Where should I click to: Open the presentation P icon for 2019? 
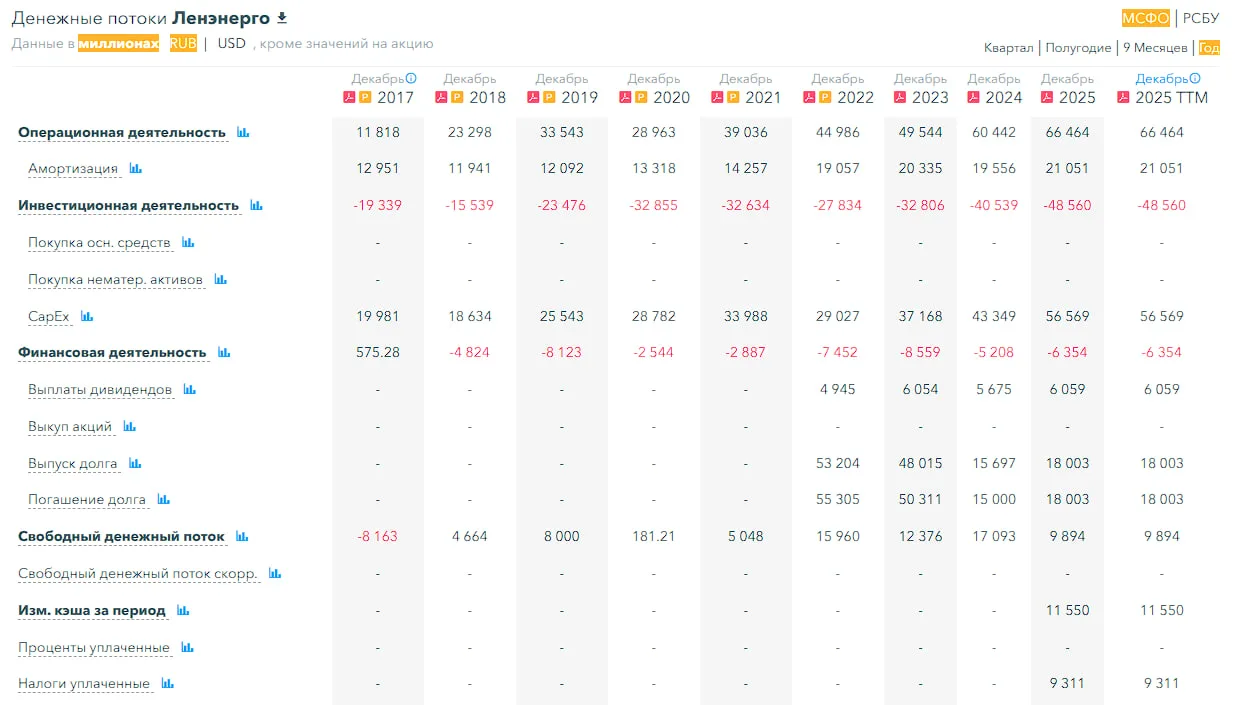coord(549,97)
